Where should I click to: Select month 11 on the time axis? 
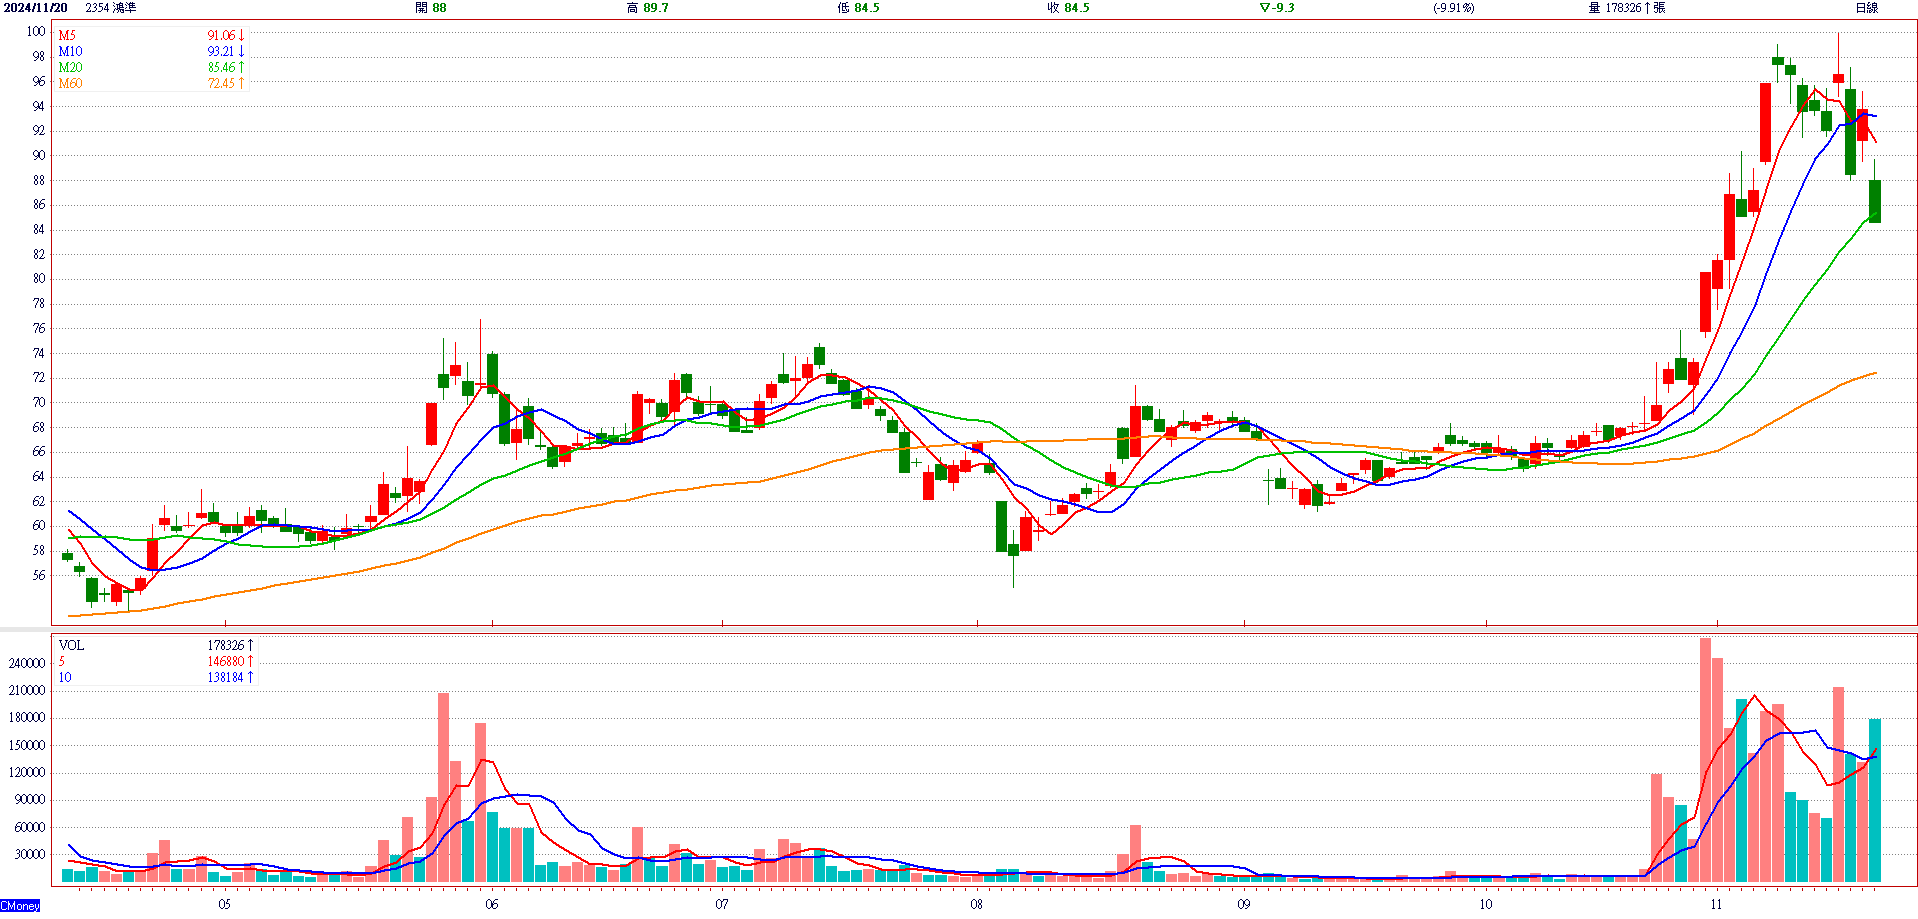[x=1716, y=904]
